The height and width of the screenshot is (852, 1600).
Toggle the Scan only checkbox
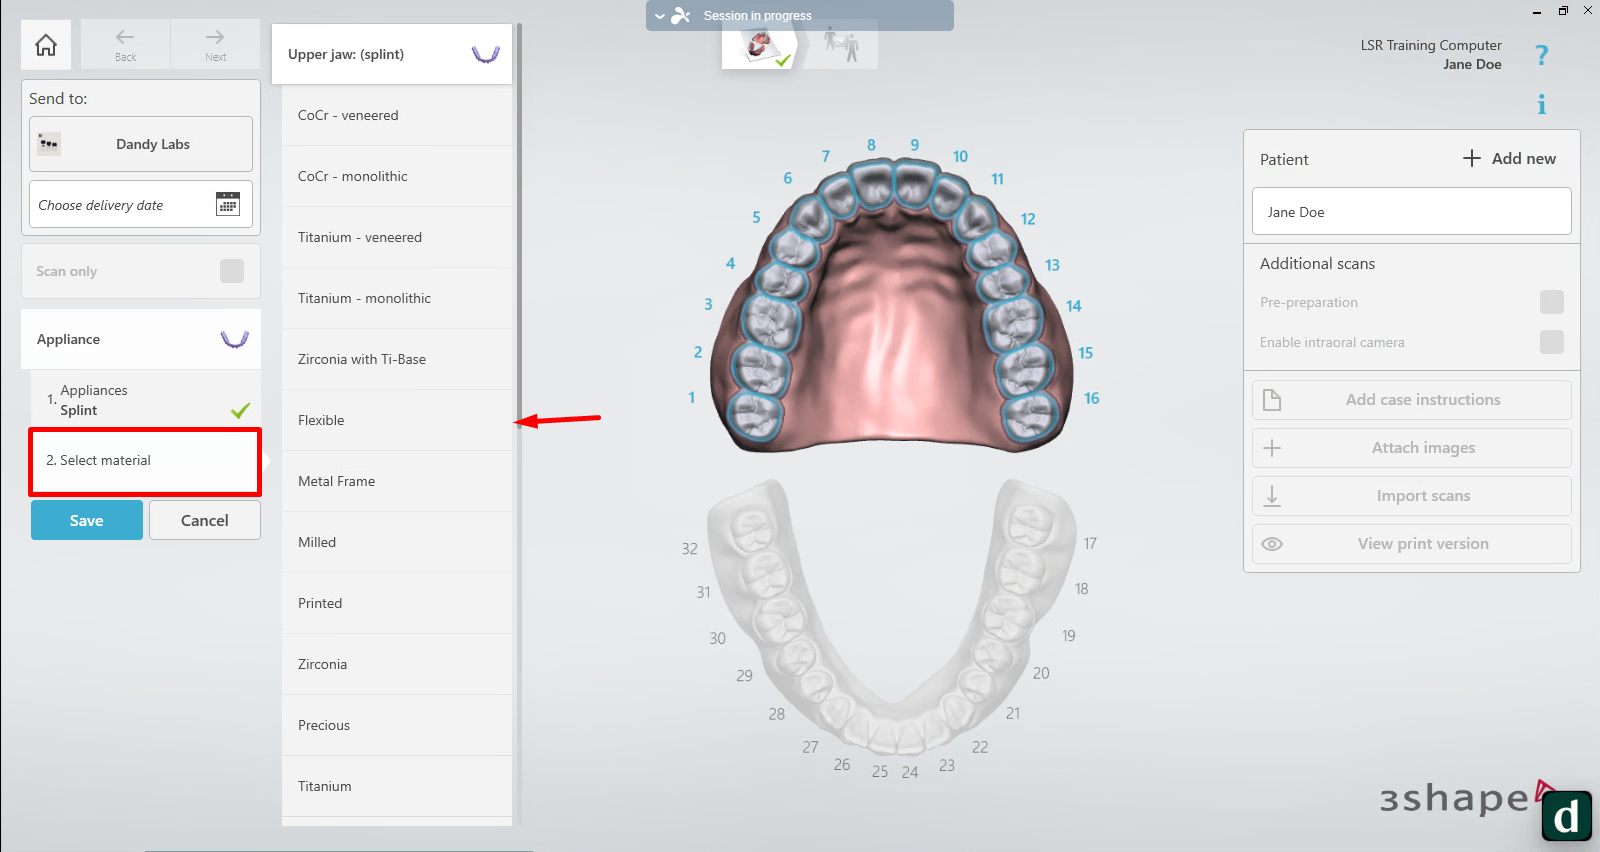coord(231,271)
